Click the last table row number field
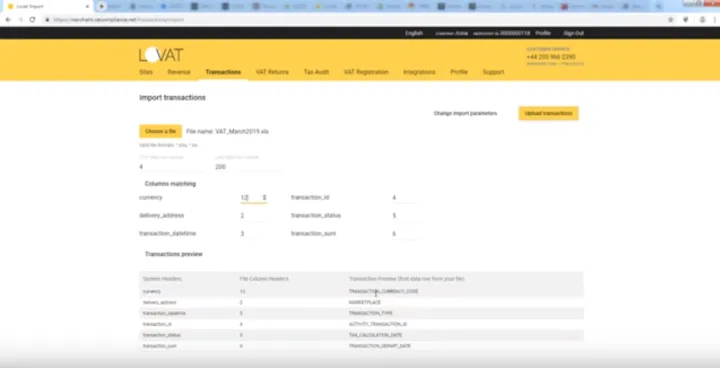 247,167
